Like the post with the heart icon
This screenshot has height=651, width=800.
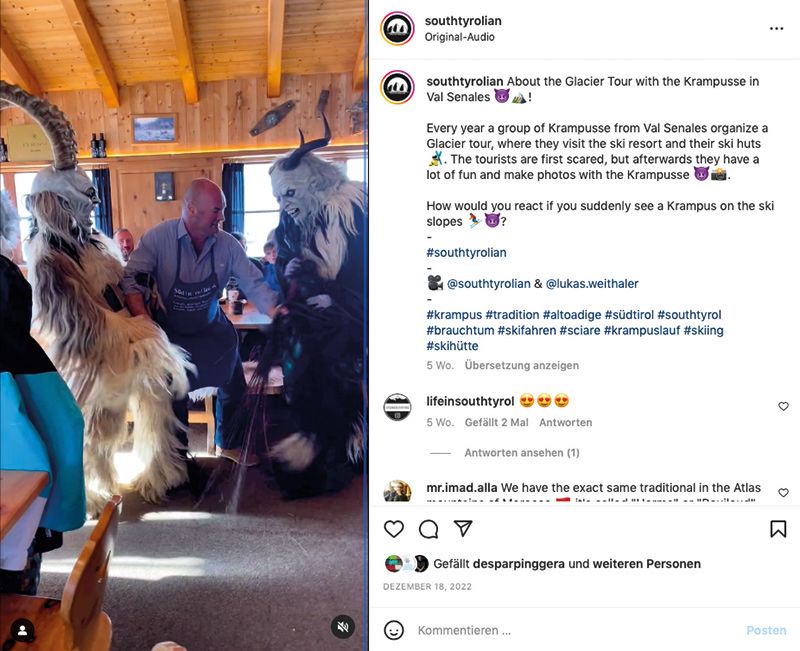point(393,529)
